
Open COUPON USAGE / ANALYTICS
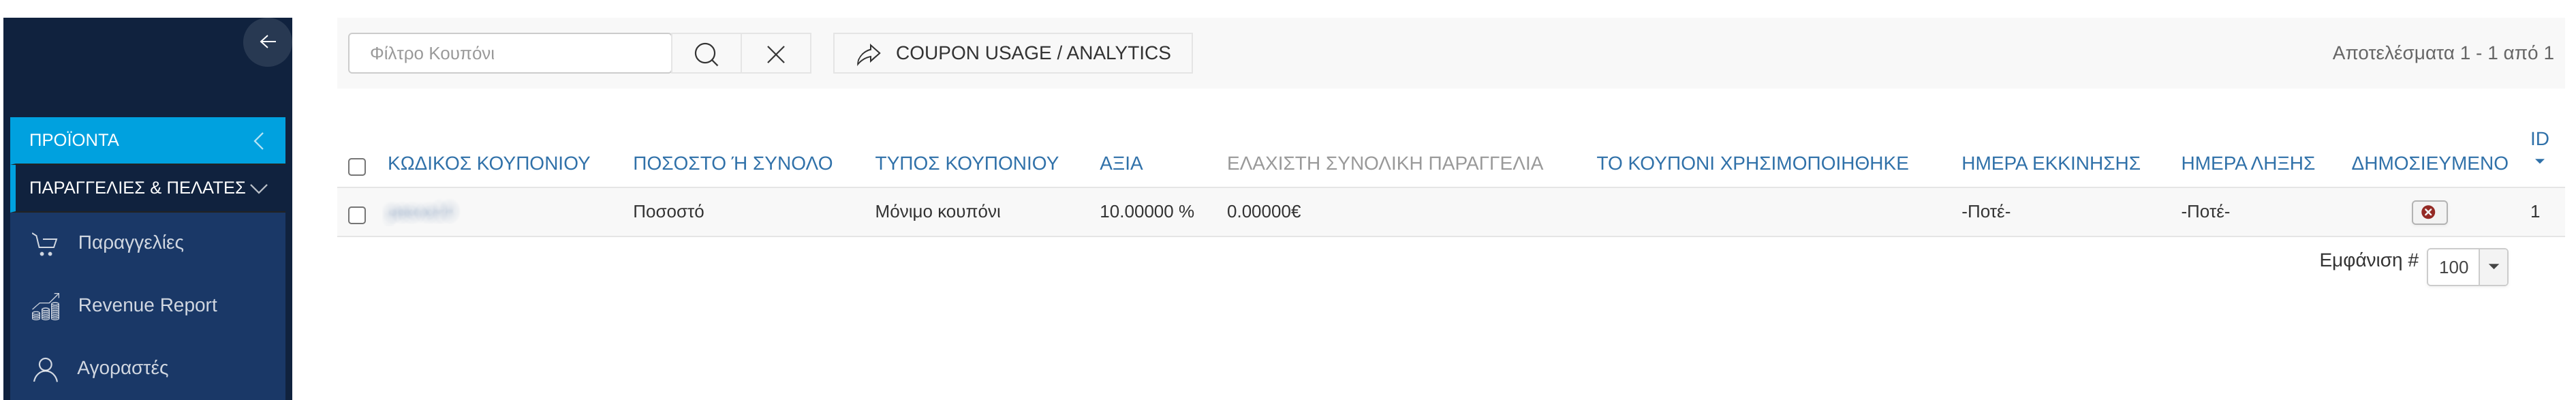[x=1012, y=54]
